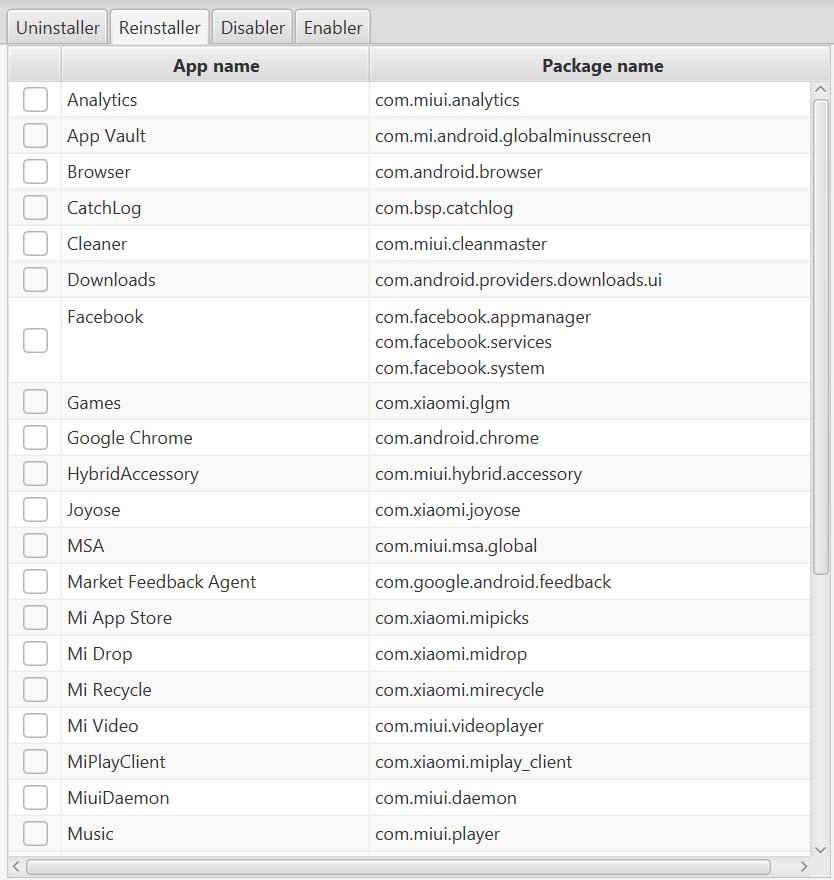Image resolution: width=834 pixels, height=880 pixels.
Task: Select the Disabler tab
Action: pyautogui.click(x=253, y=28)
